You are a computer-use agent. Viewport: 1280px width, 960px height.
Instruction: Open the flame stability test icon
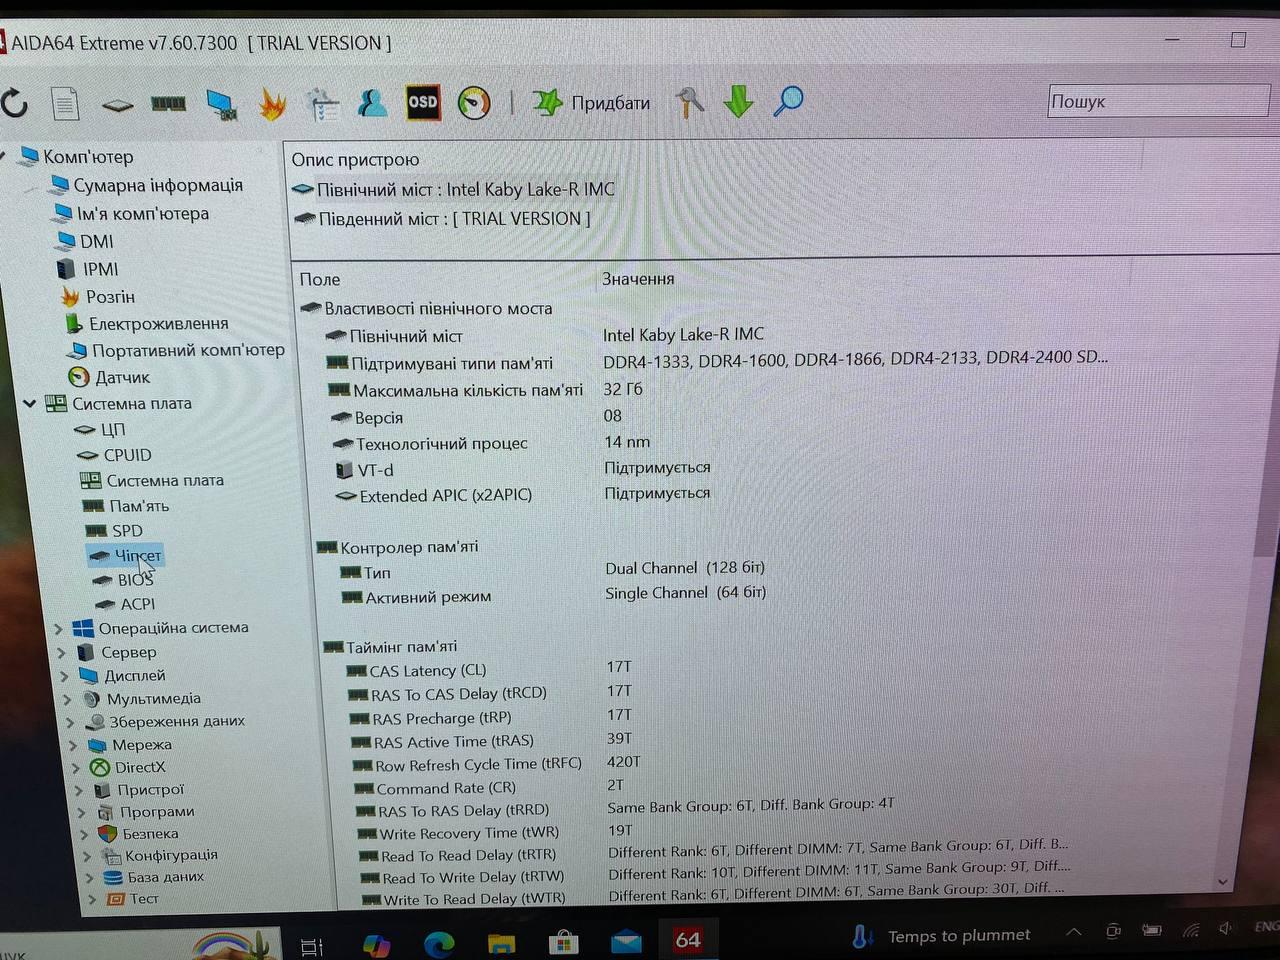point(272,104)
